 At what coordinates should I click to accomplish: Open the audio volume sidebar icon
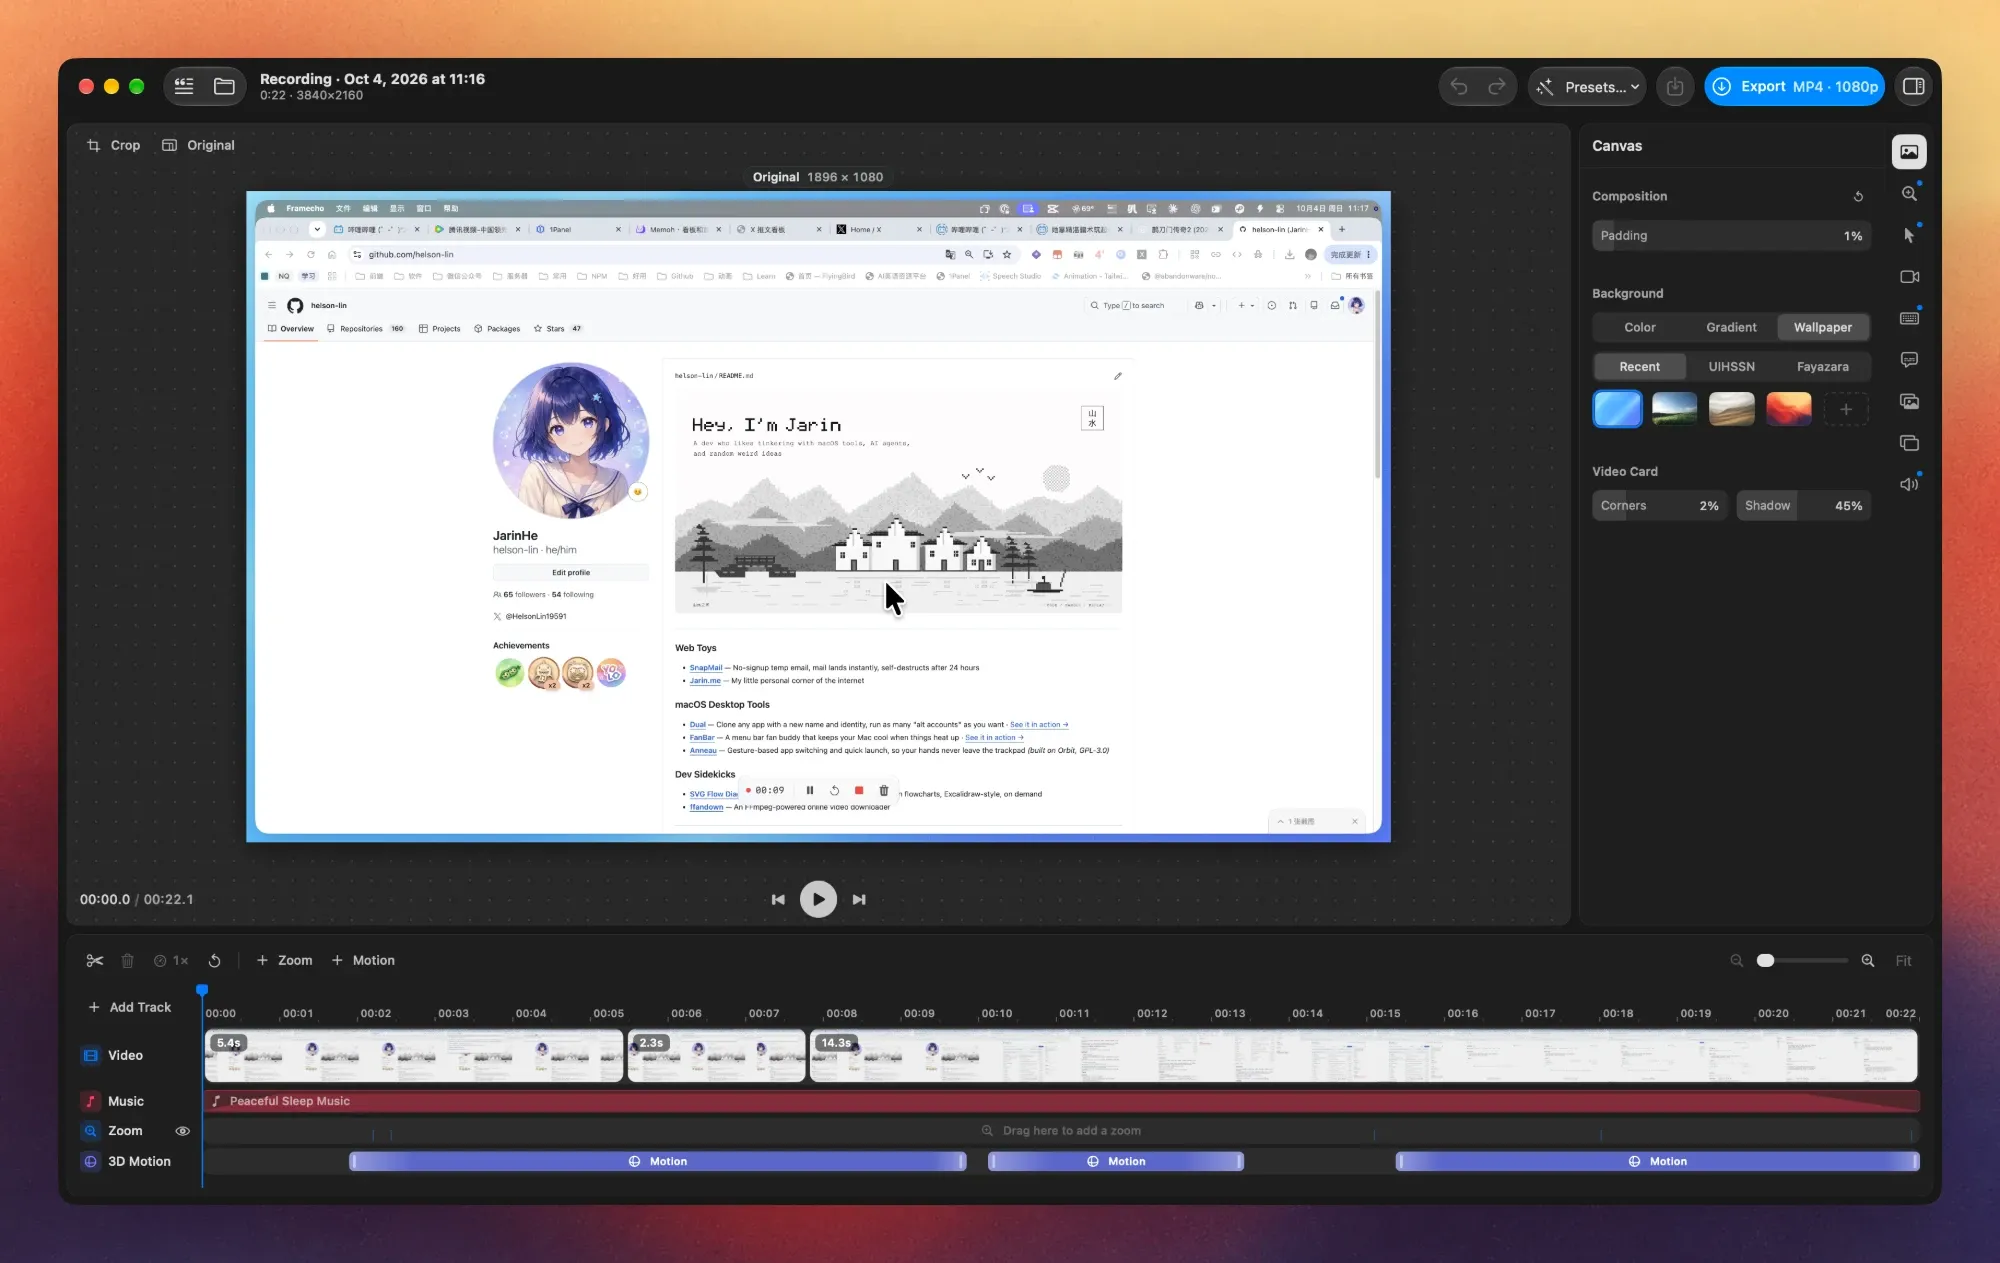[x=1909, y=484]
